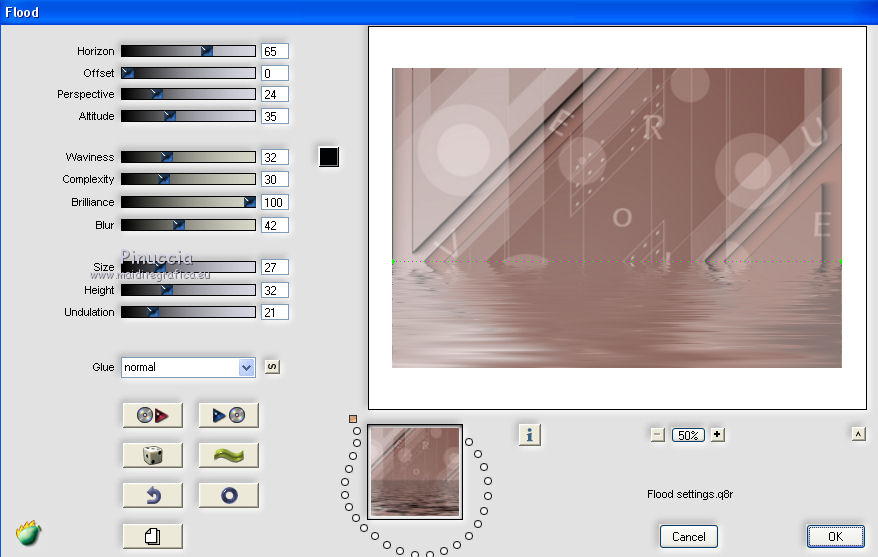The height and width of the screenshot is (557, 878).
Task: Click the 'Flood settings.q8r' filename text
Action: (690, 494)
